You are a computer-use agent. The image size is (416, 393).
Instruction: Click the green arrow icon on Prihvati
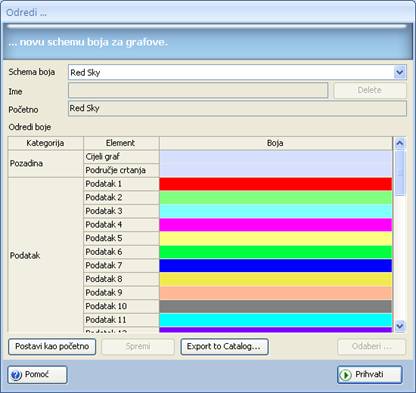(345, 375)
